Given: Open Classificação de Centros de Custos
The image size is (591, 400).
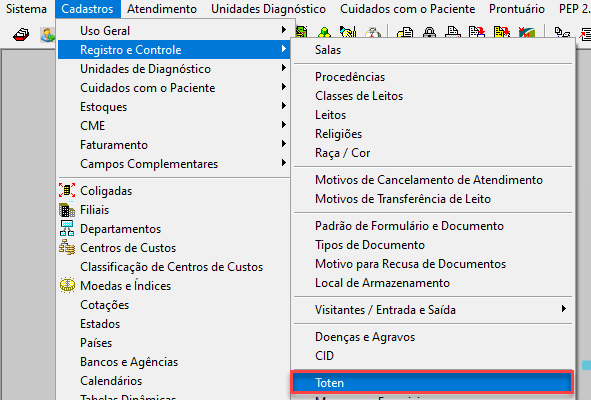Looking at the screenshot, I should (x=174, y=267).
